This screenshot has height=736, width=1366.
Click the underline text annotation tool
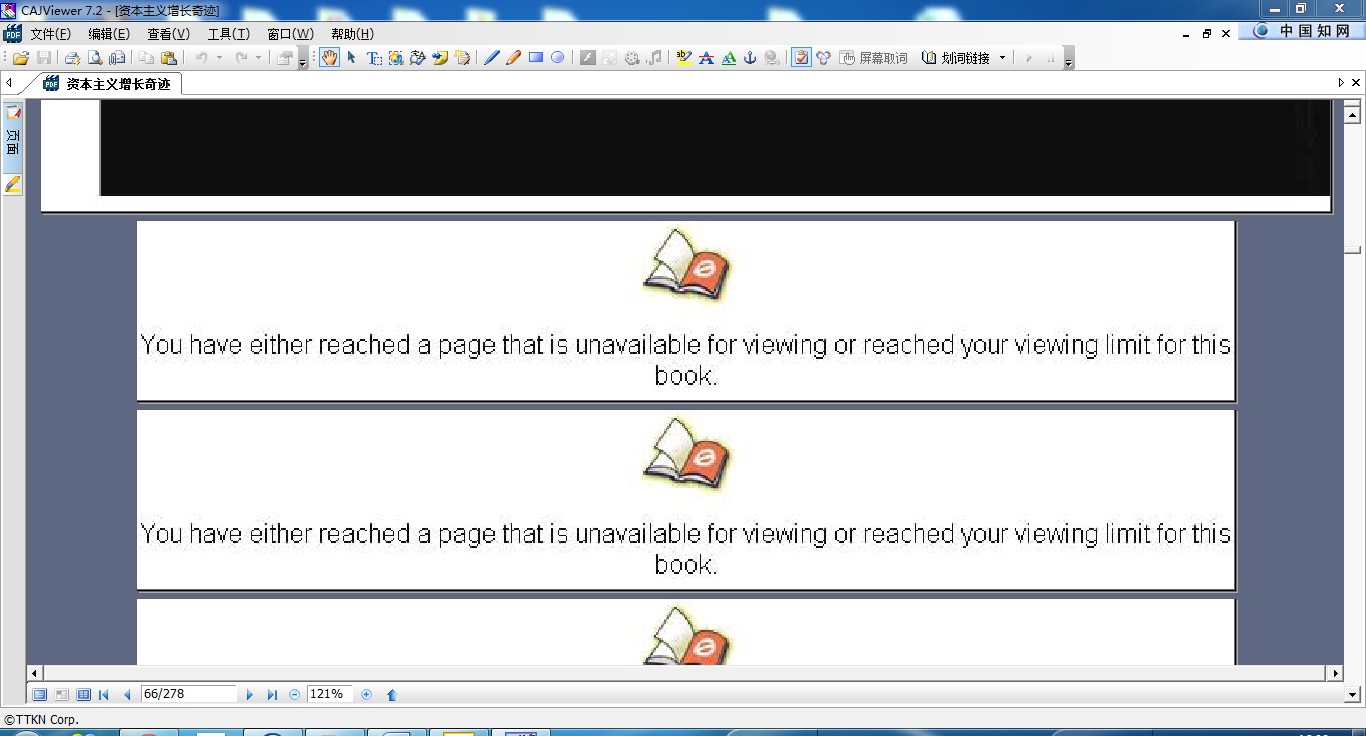point(728,58)
